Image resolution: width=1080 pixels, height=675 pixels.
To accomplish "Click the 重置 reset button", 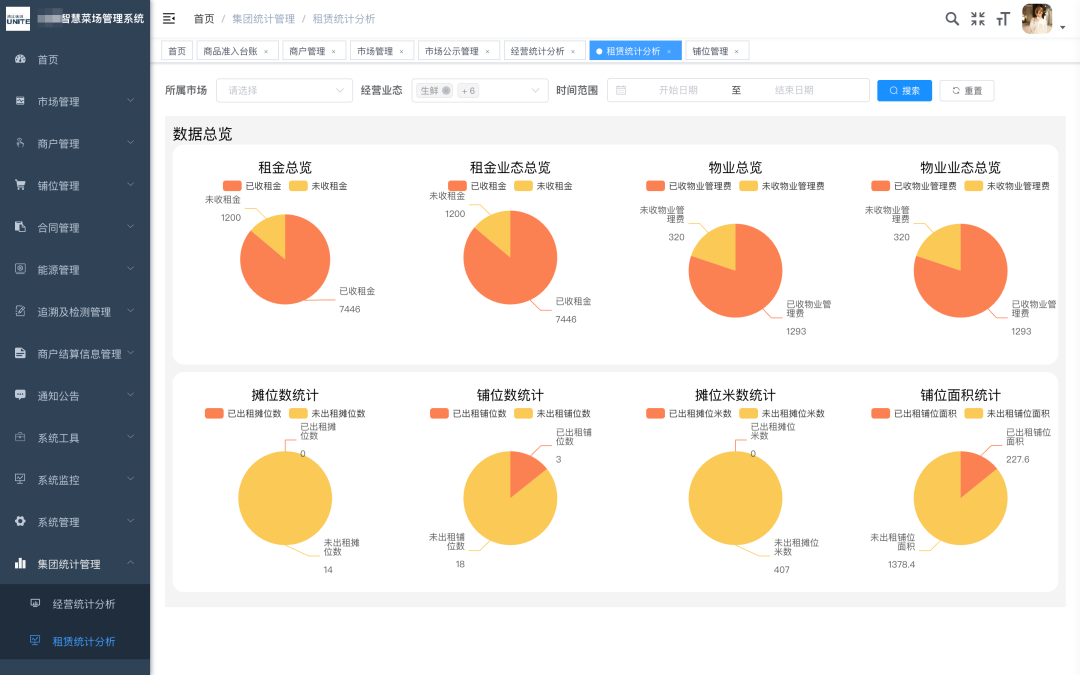I will point(965,90).
